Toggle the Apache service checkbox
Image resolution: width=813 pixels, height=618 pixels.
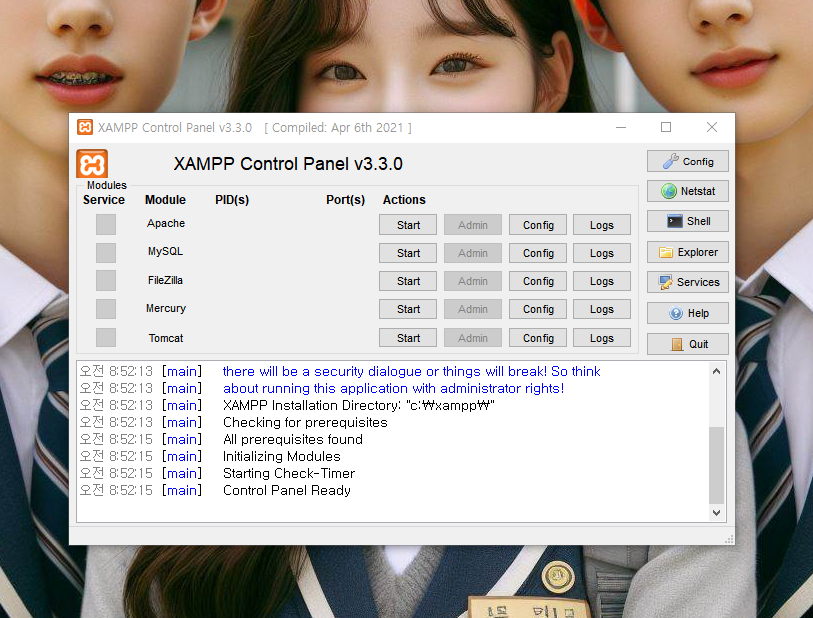[x=106, y=224]
